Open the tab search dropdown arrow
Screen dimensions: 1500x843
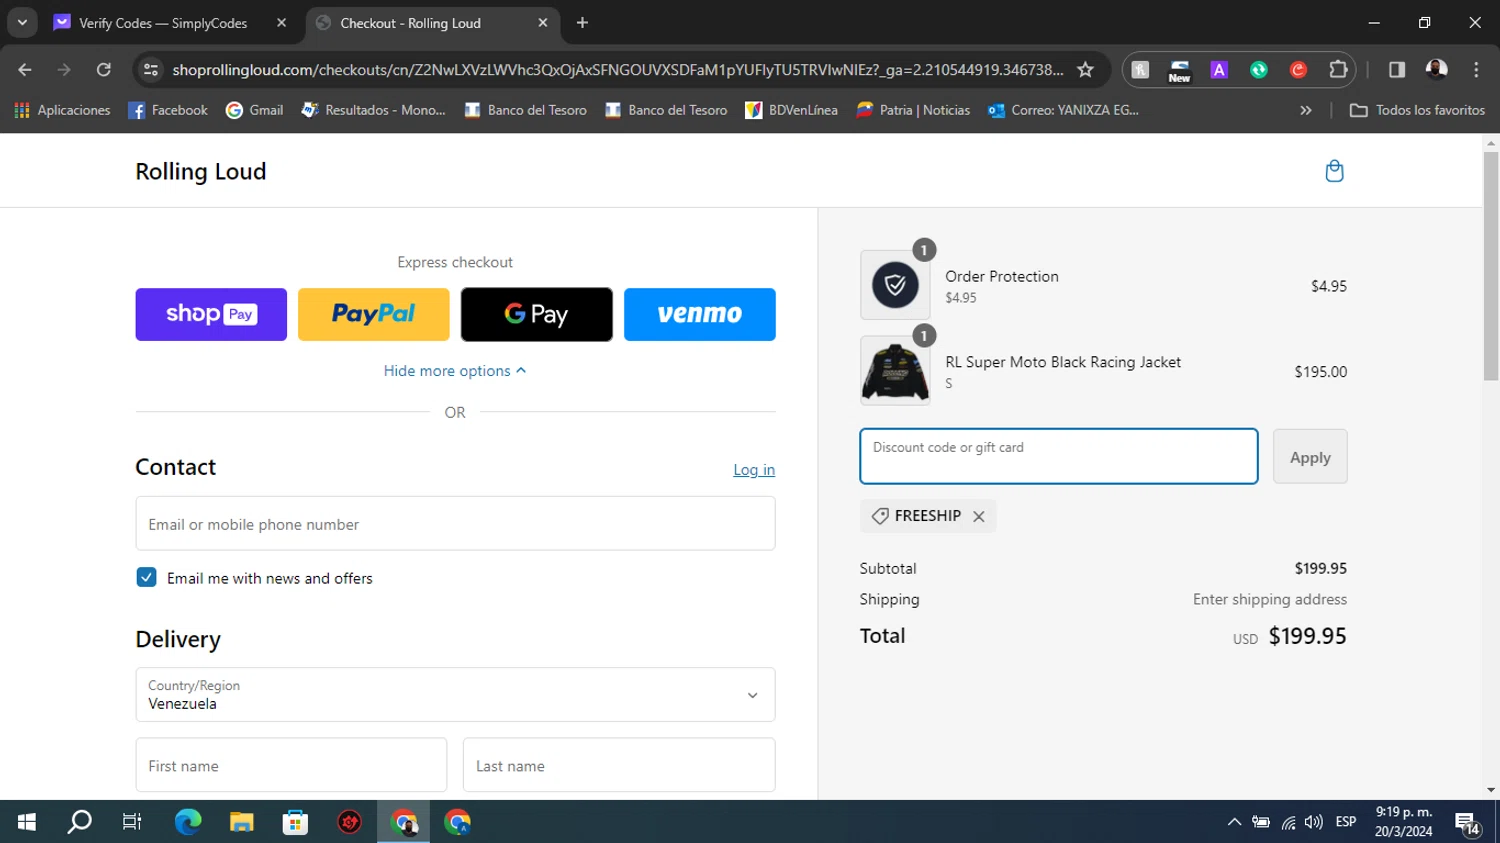point(22,23)
